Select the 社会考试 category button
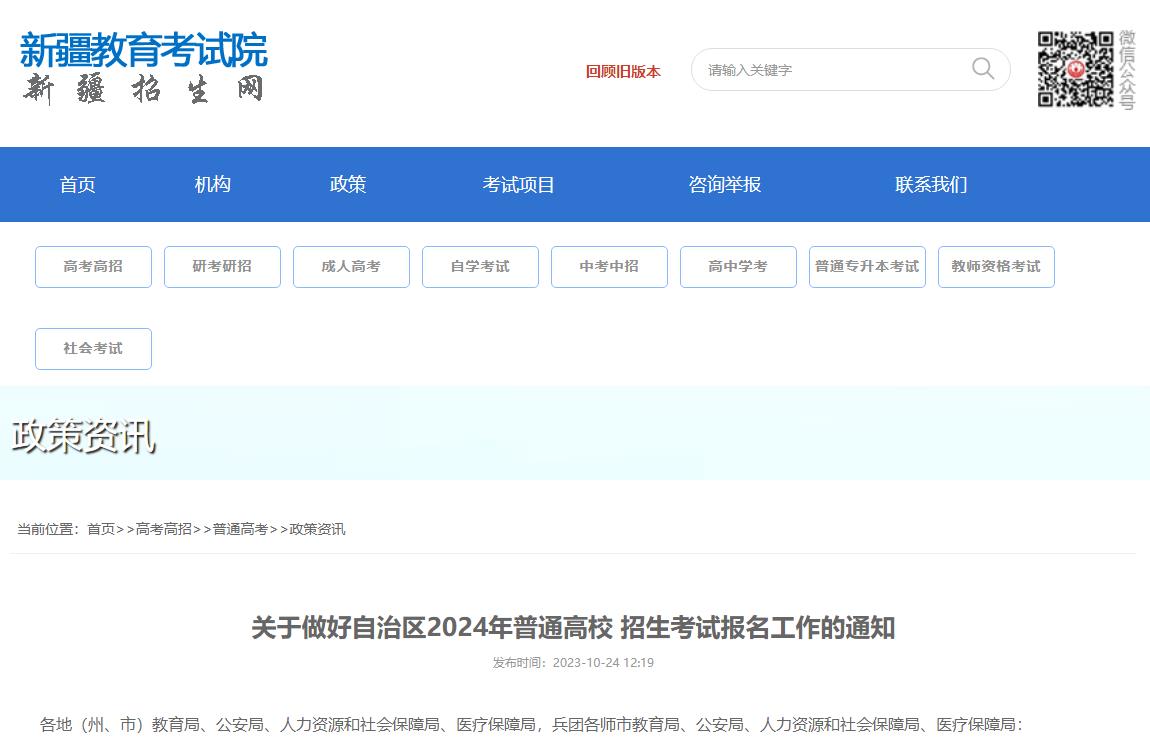The height and width of the screenshot is (750, 1150). click(x=93, y=349)
